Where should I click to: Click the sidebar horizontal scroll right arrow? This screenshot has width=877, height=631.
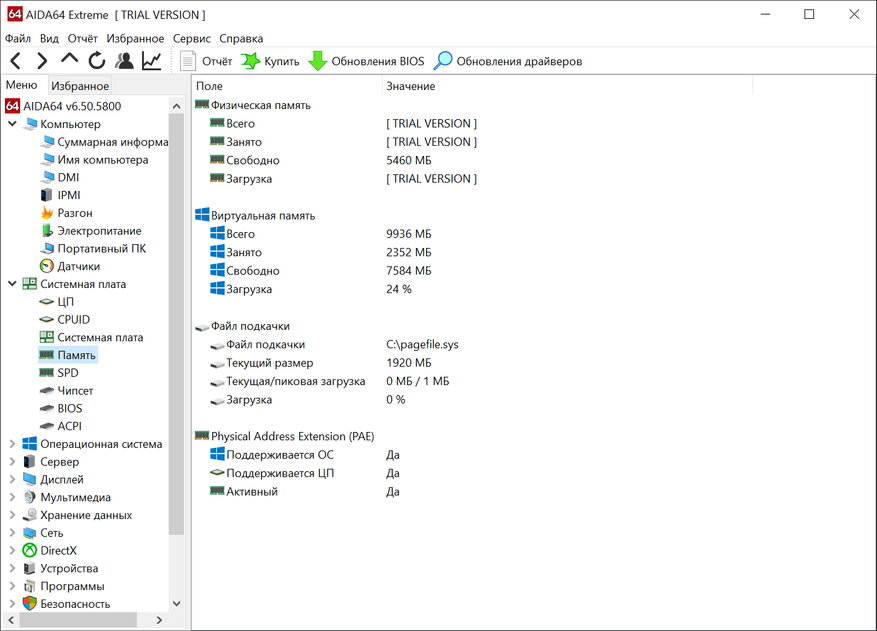[159, 620]
